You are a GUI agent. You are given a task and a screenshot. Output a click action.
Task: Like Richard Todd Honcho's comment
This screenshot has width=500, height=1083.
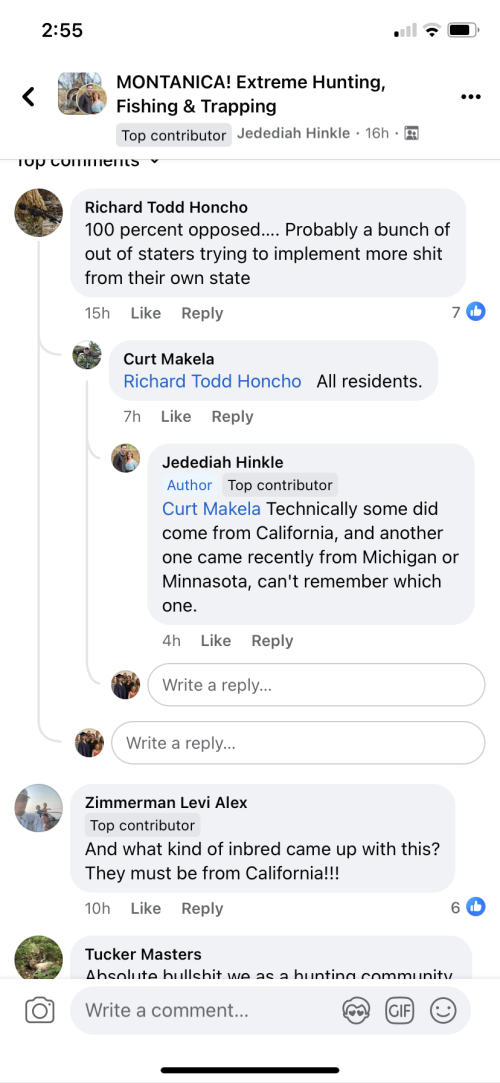145,313
